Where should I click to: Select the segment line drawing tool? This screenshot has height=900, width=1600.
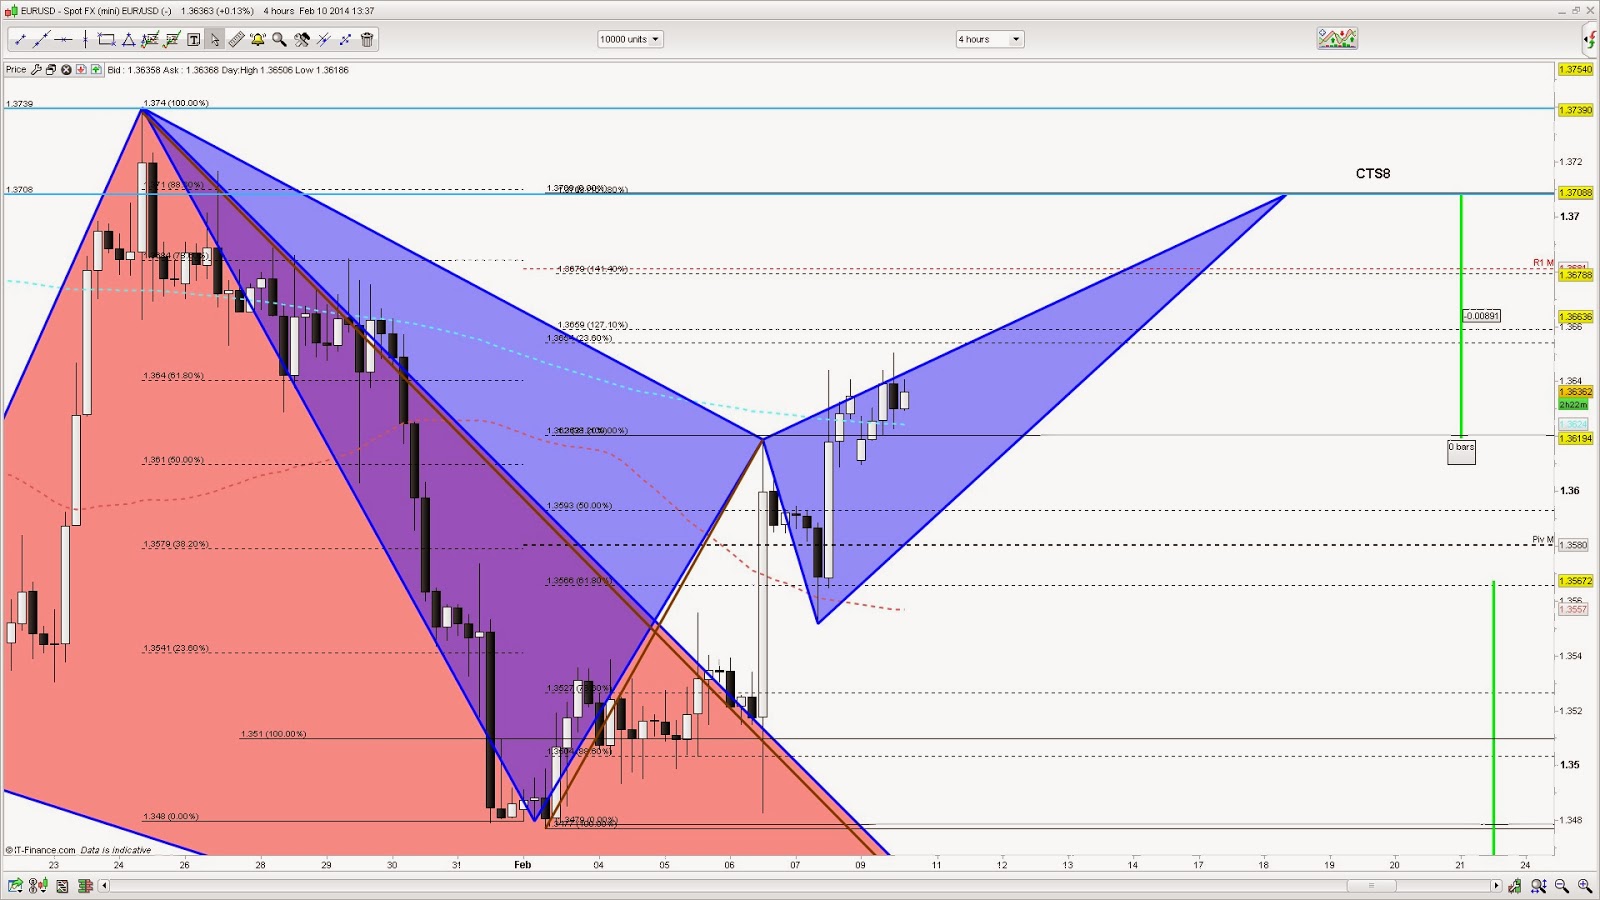[x=19, y=40]
